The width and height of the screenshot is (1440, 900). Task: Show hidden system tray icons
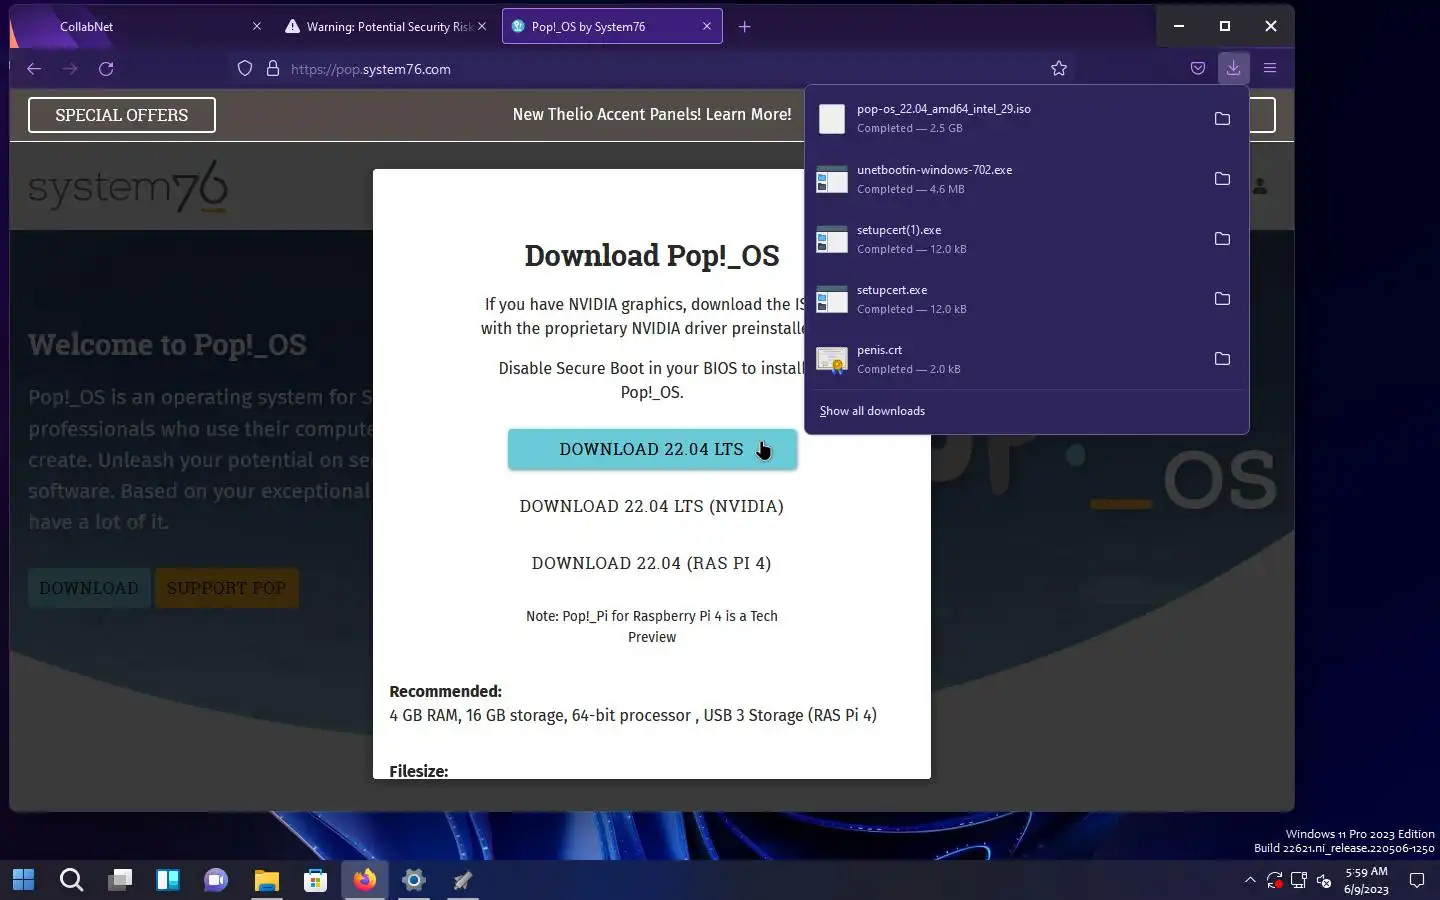coord(1250,880)
